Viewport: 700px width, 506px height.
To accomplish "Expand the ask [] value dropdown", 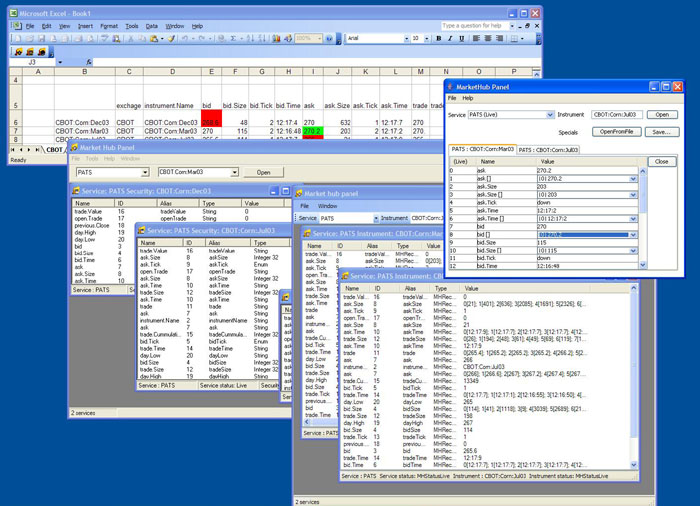I will point(632,179).
